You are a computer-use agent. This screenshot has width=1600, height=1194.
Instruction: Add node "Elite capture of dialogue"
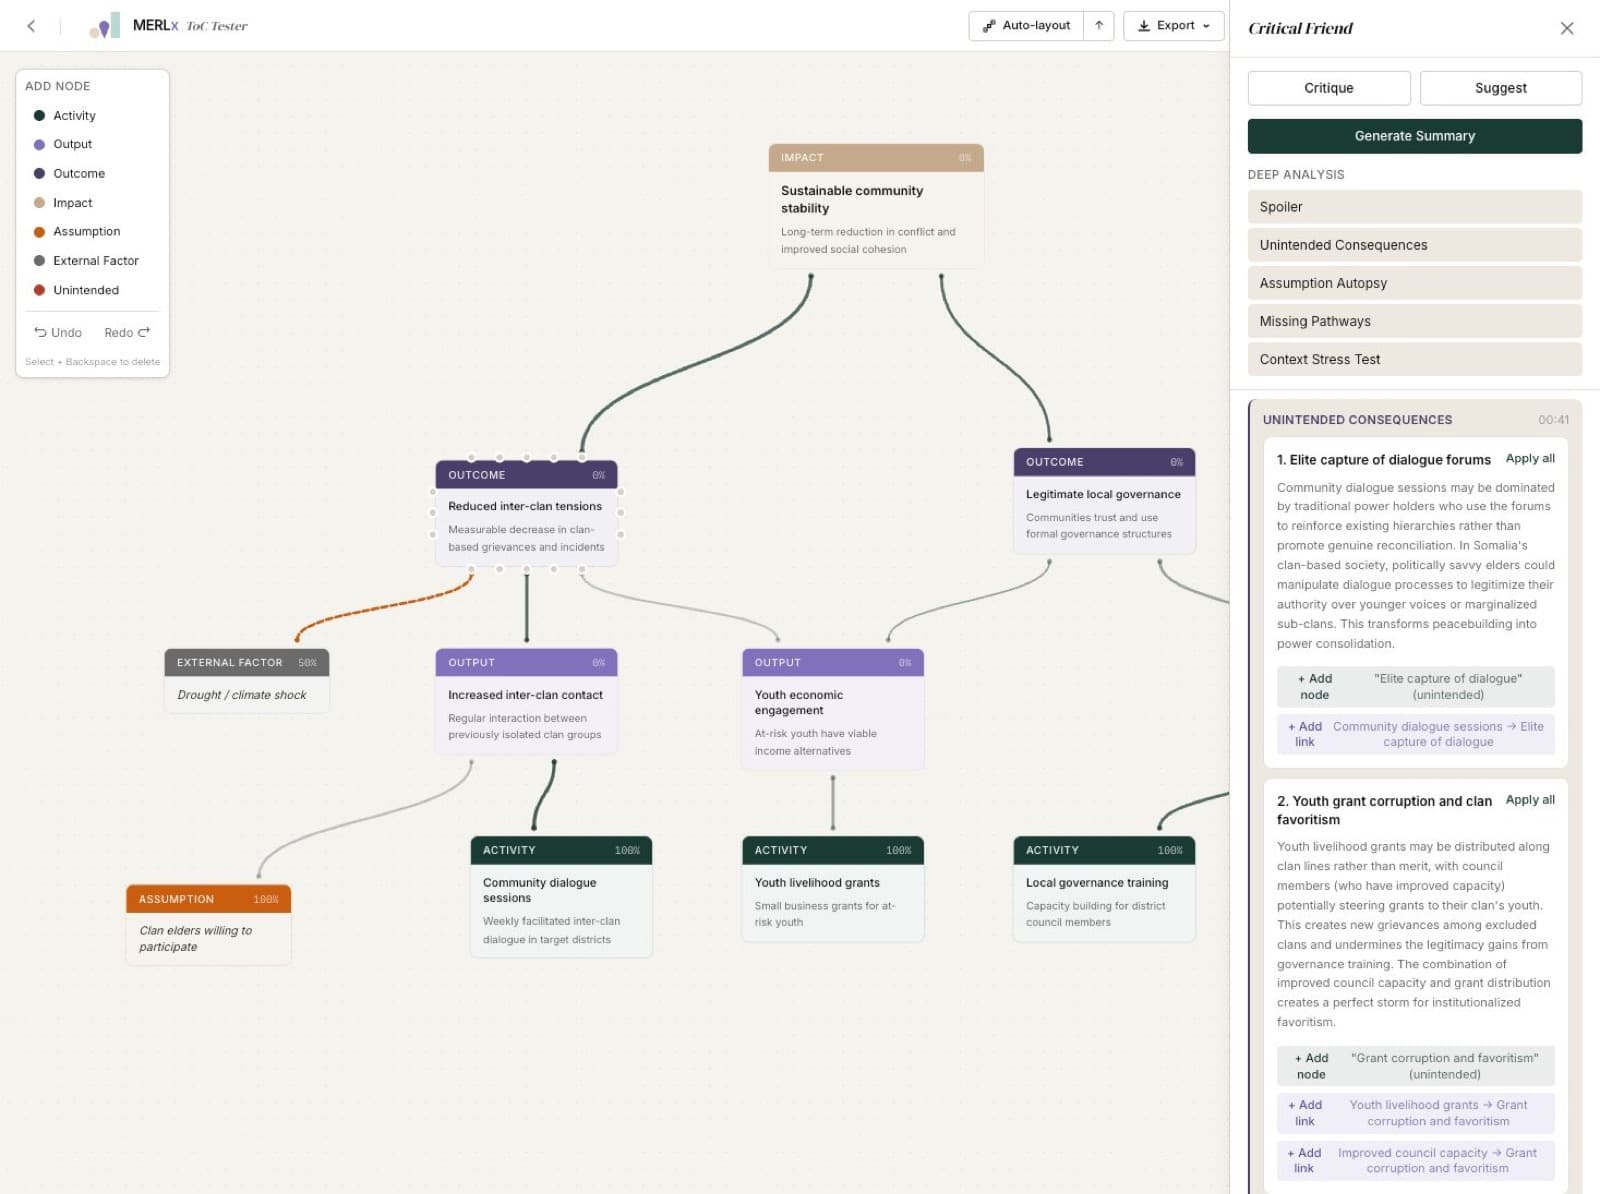1415,687
